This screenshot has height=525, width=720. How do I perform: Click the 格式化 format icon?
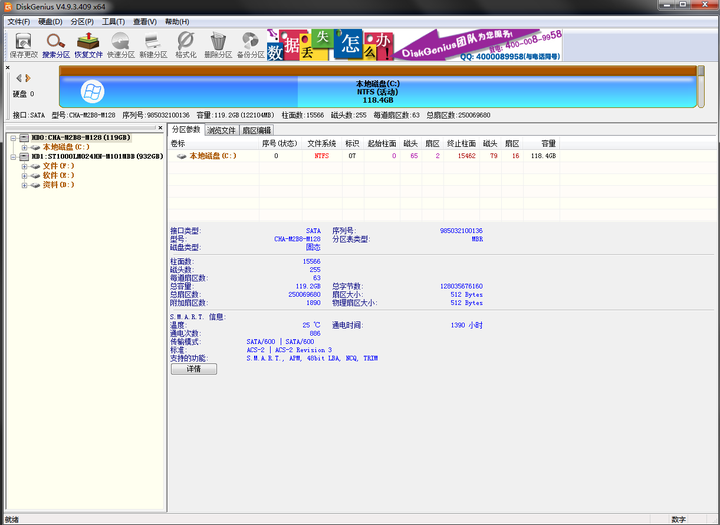(x=186, y=45)
